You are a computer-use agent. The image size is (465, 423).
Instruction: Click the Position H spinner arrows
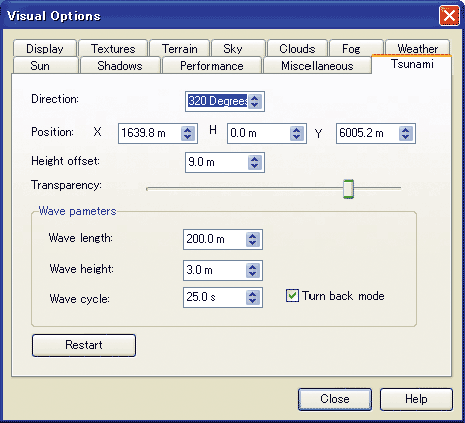(297, 133)
